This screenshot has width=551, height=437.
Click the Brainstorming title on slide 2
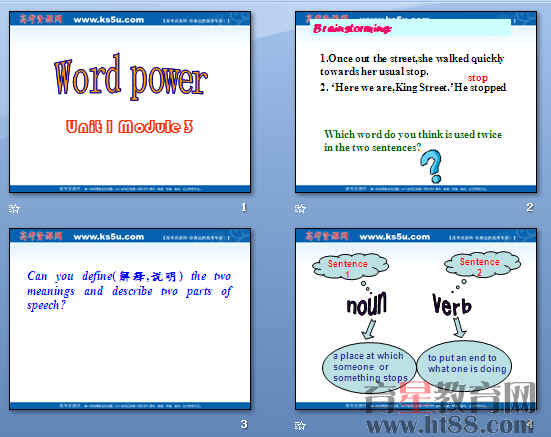tap(352, 28)
